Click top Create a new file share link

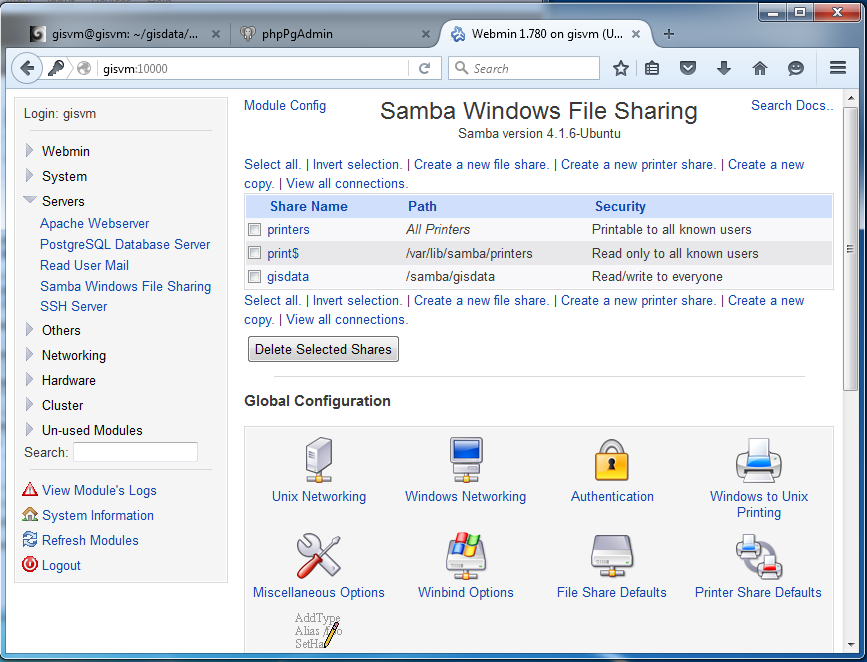pyautogui.click(x=481, y=164)
